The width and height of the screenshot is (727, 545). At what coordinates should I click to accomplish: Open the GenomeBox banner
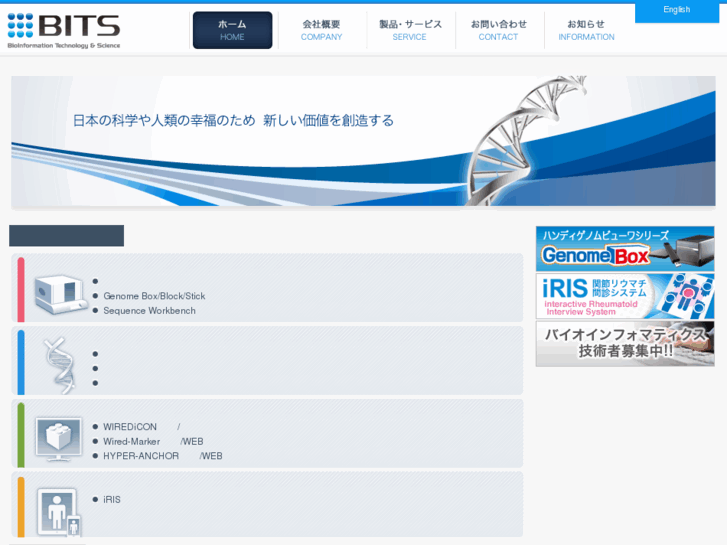pyautogui.click(x=625, y=249)
